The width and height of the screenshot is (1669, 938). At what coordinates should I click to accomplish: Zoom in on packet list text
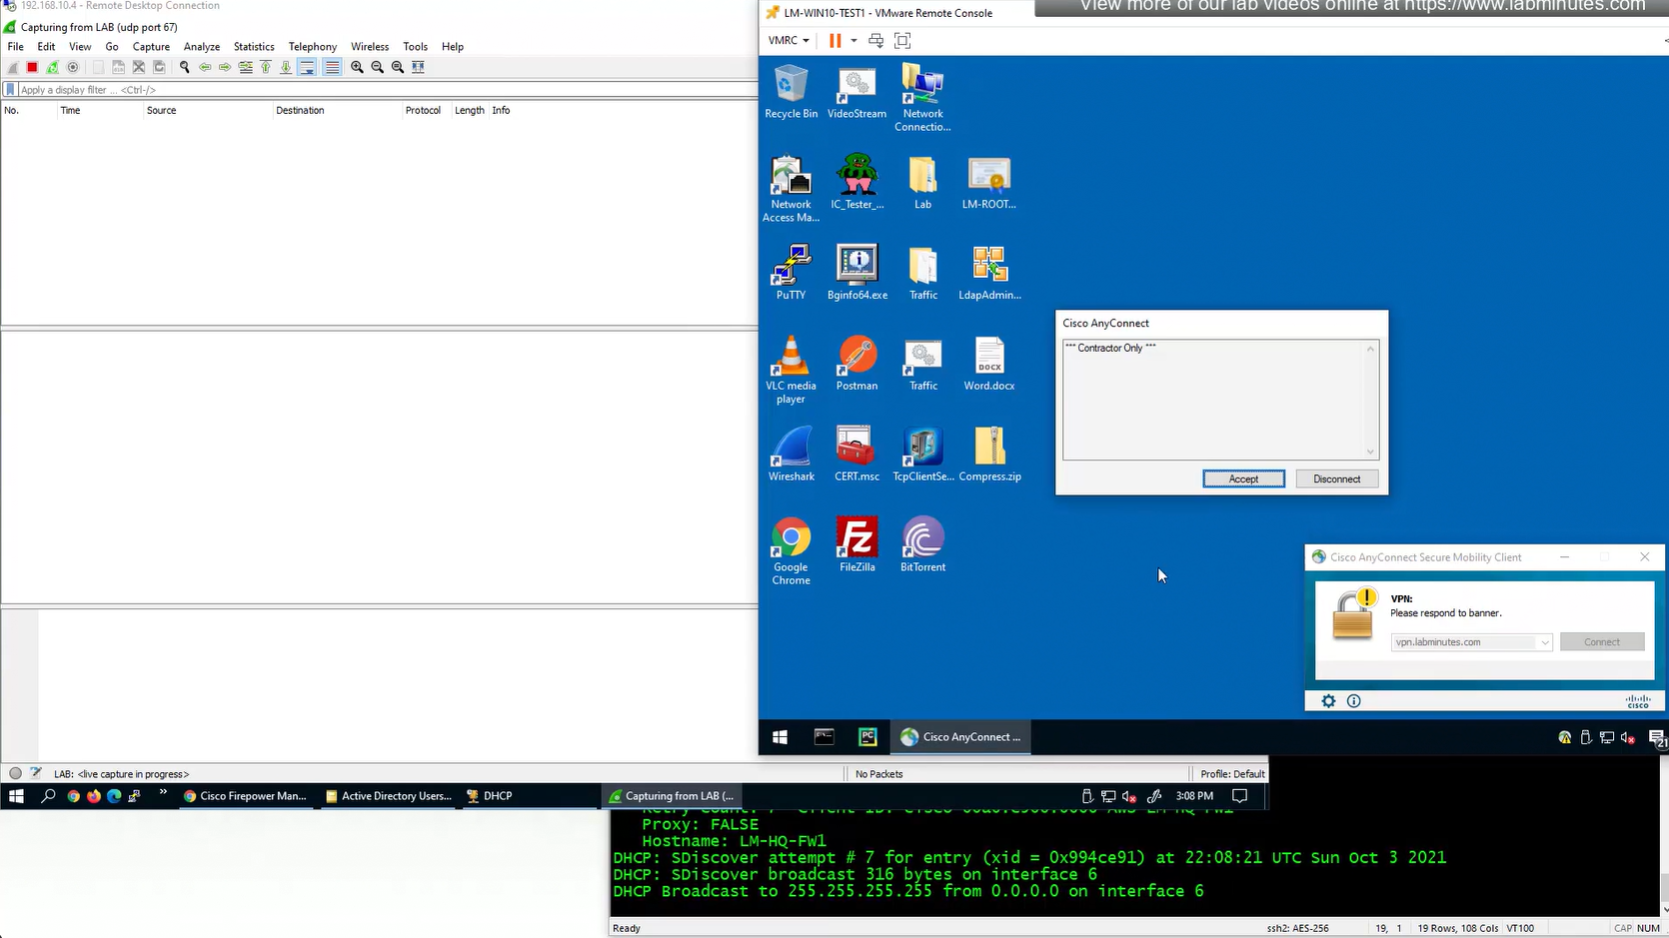click(x=357, y=67)
